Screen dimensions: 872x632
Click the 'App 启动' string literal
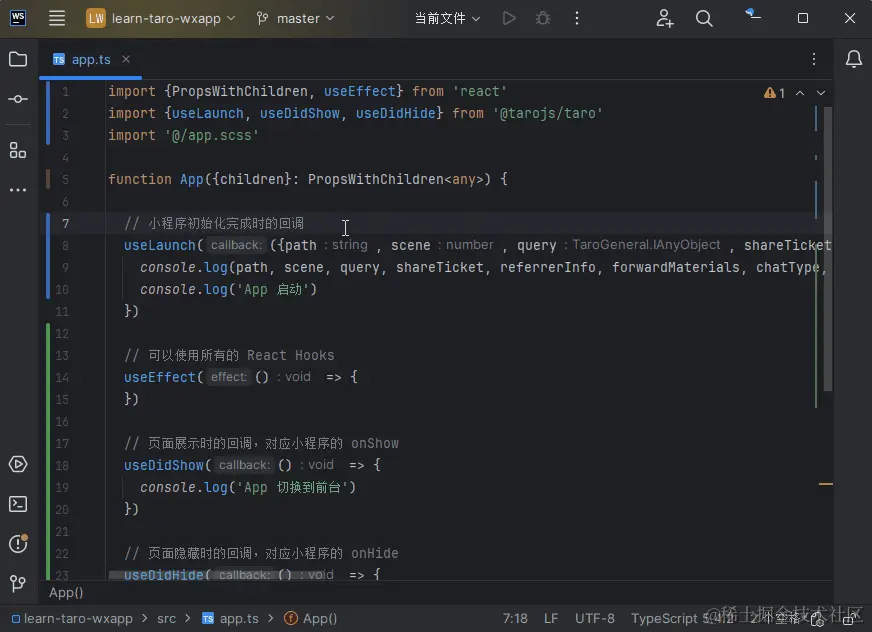tap(272, 289)
